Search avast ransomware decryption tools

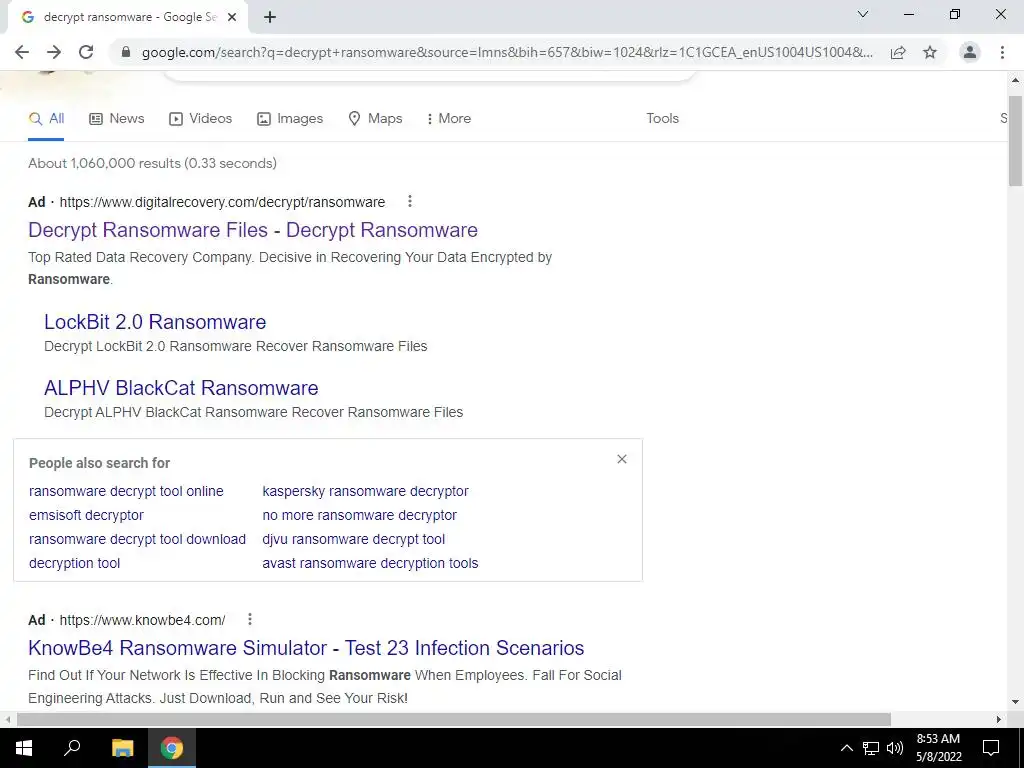[370, 563]
